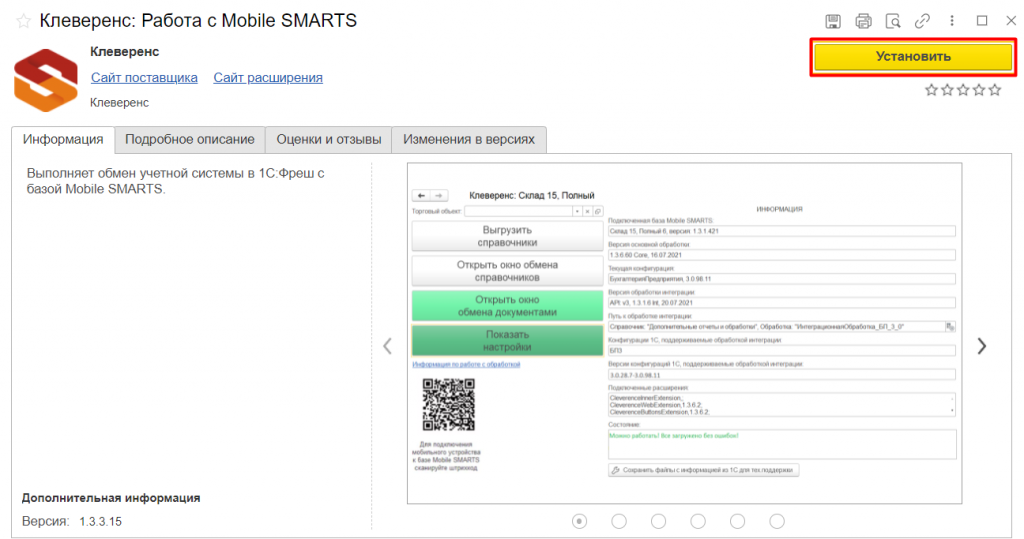1024x539 pixels.
Task: Open Сайт поставщика link
Action: point(144,78)
